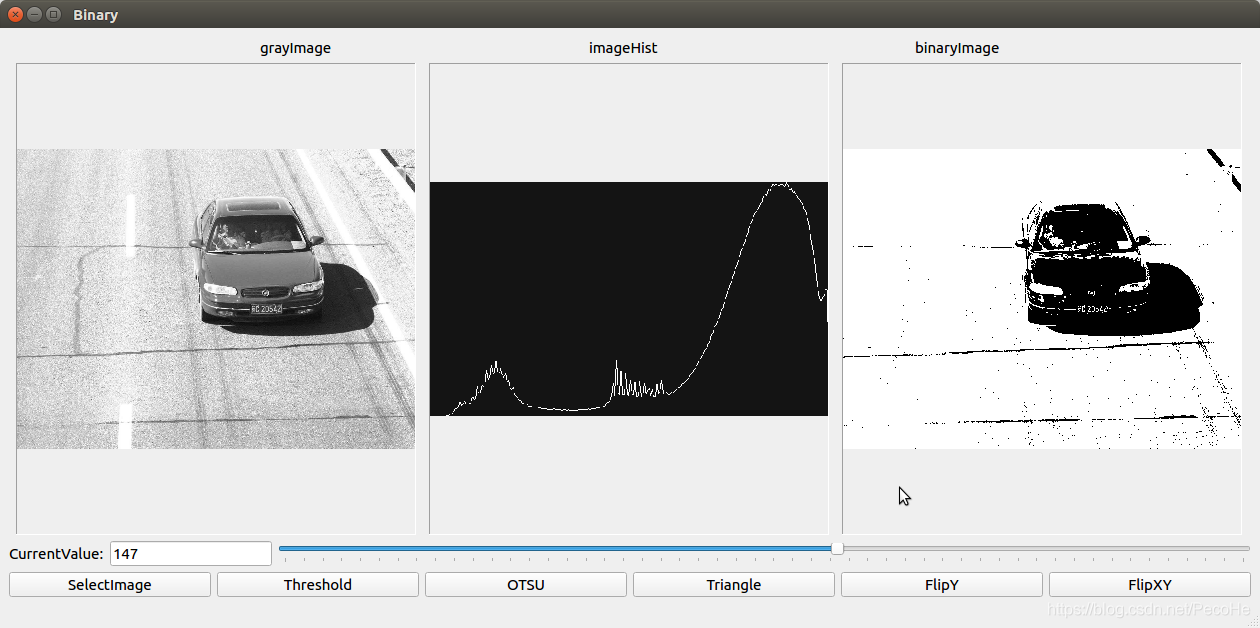Close the Binary window
This screenshot has width=1260, height=628.
click(x=15, y=14)
